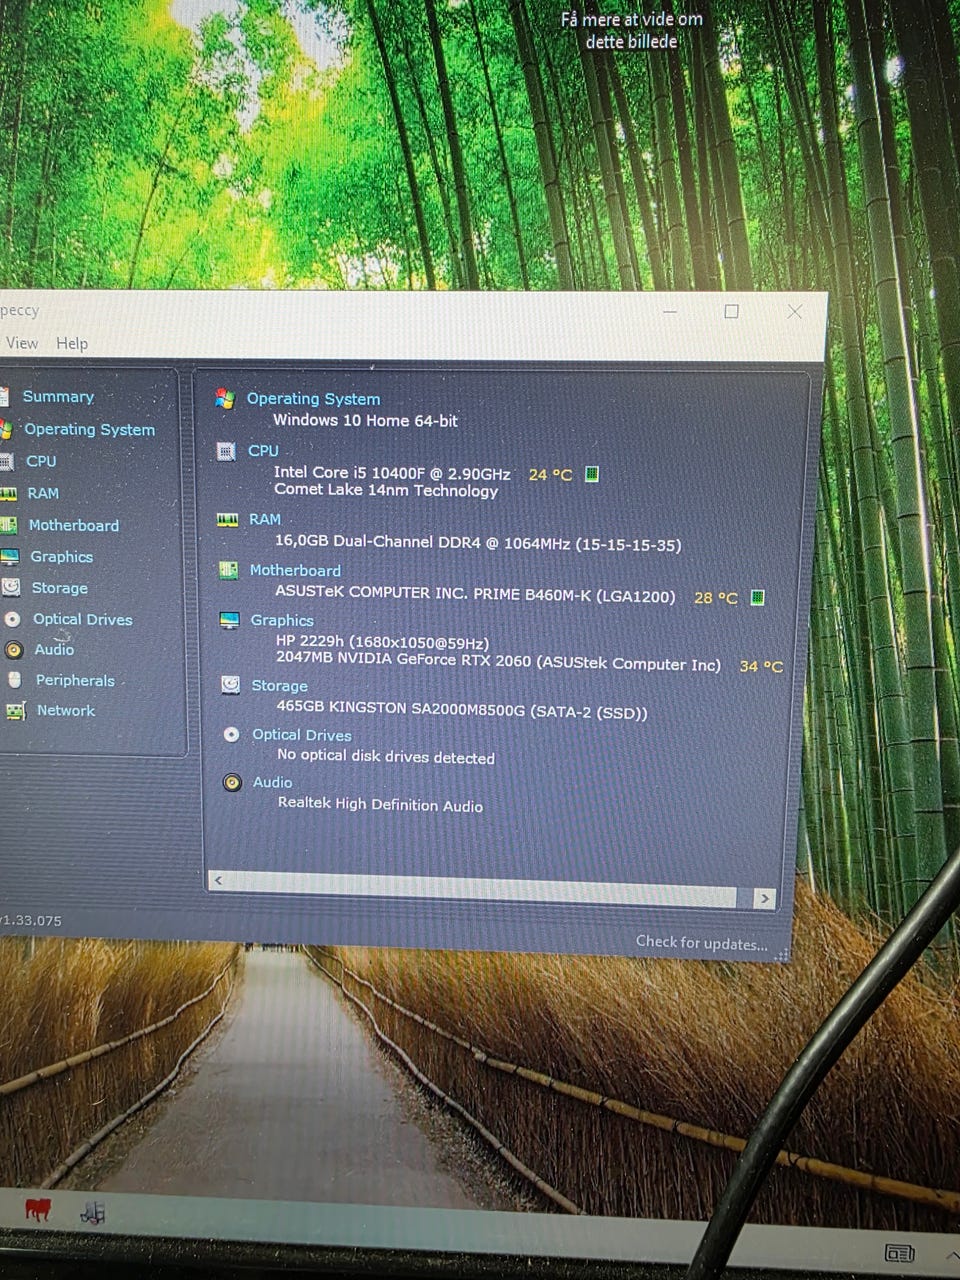
Task: Select Optical Drives in the sidebar
Action: [x=82, y=619]
